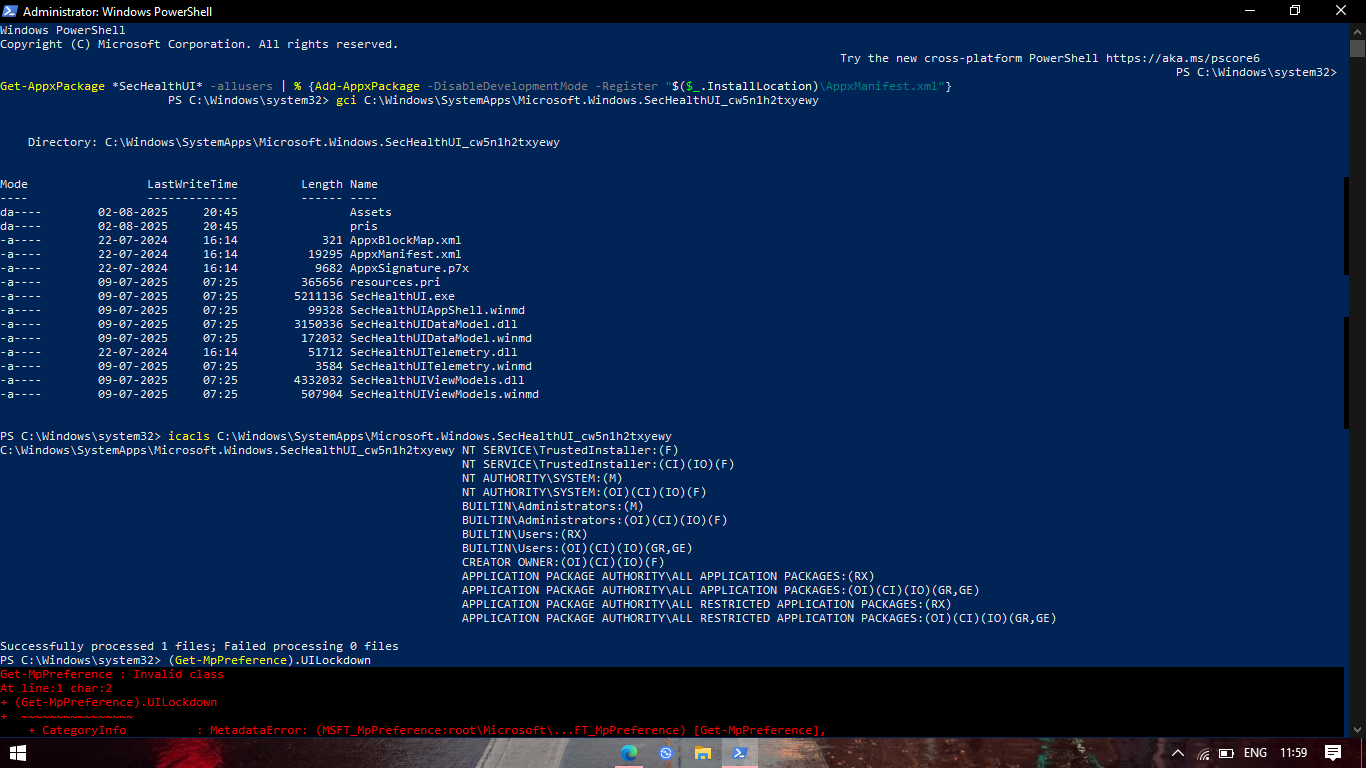Click 'SecHealthUITelemetry.winmd' file name
This screenshot has width=1366, height=768.
click(441, 366)
